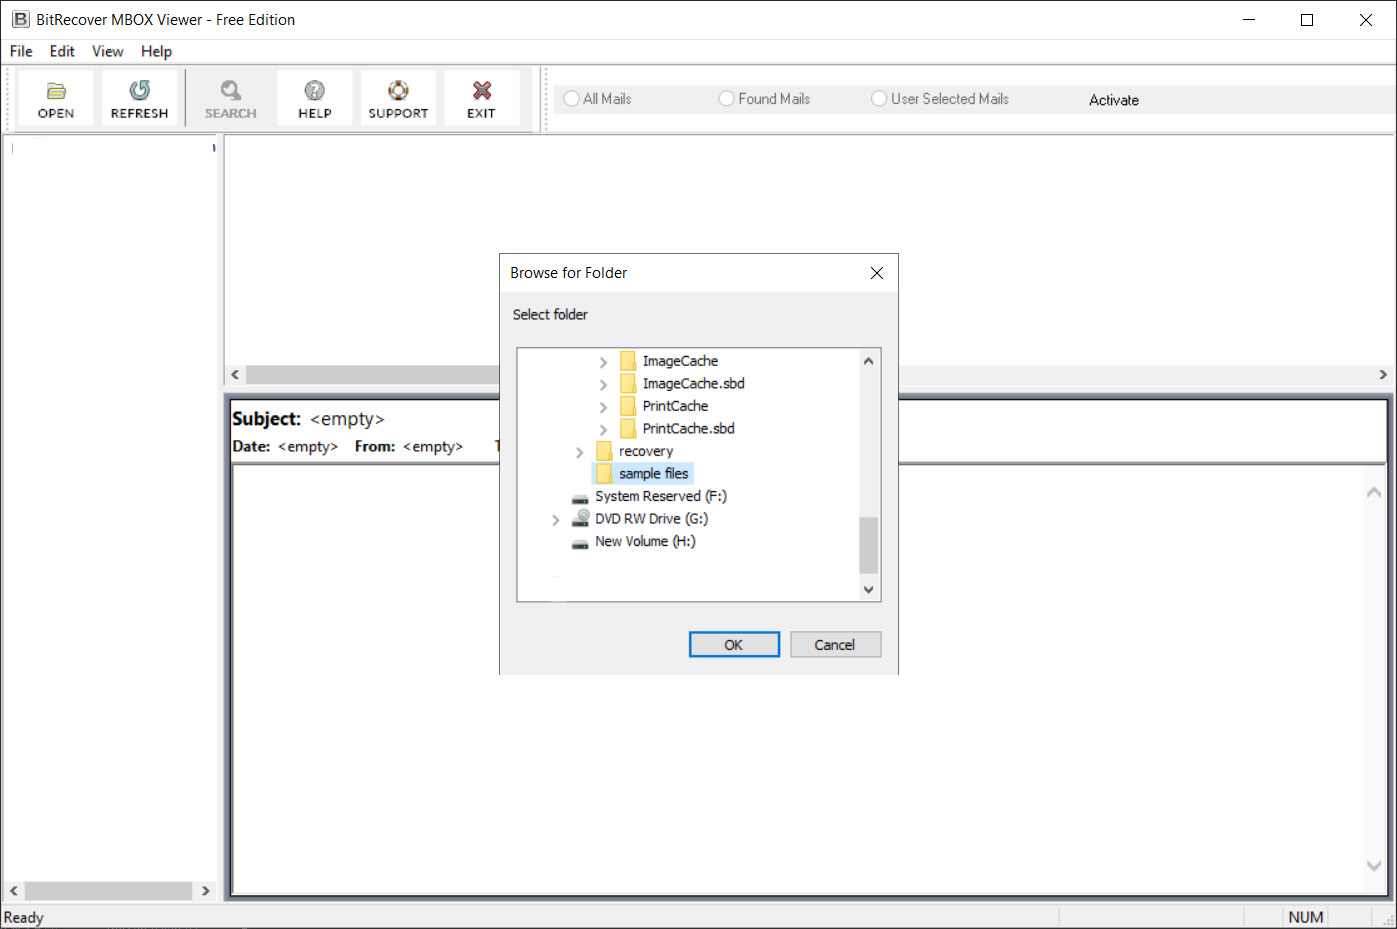Click the PrintCache.sbd folder icon

[x=628, y=429]
